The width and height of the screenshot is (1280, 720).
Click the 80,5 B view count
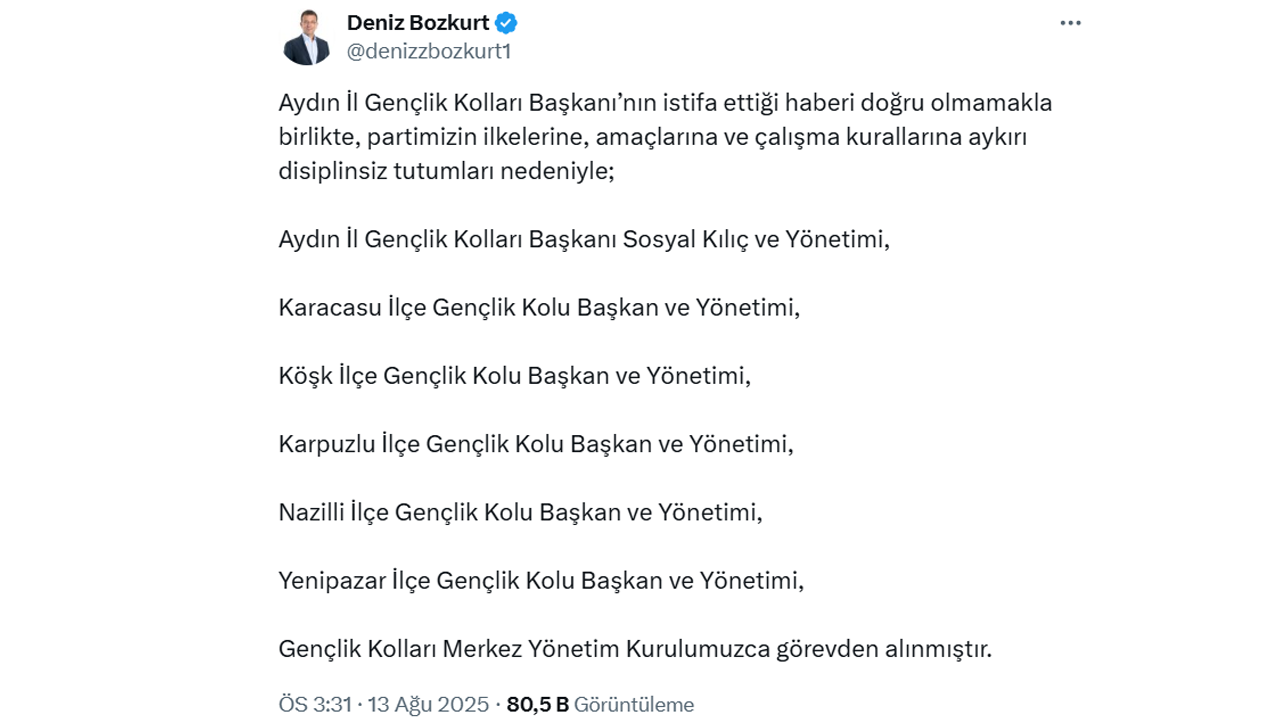pos(537,704)
